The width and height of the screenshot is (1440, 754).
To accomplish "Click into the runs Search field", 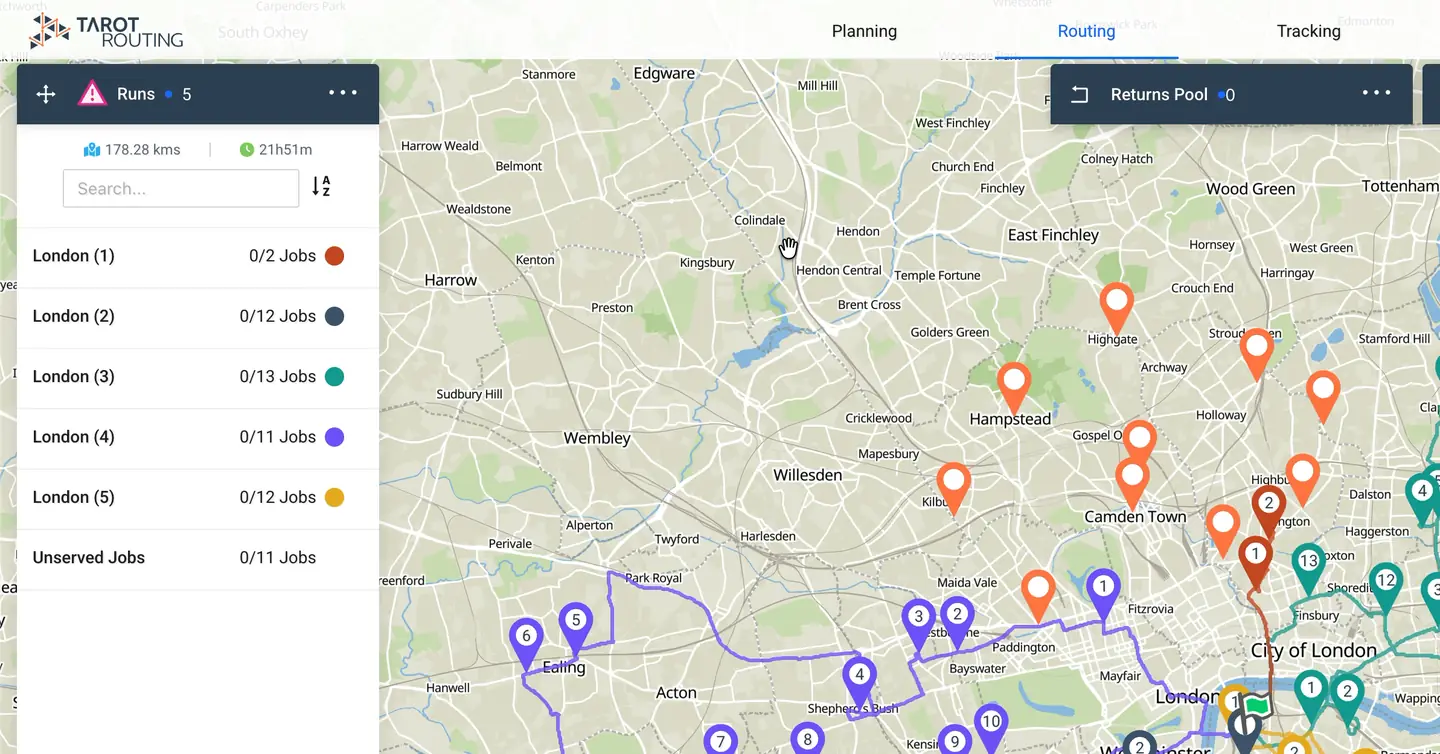I will pos(181,188).
